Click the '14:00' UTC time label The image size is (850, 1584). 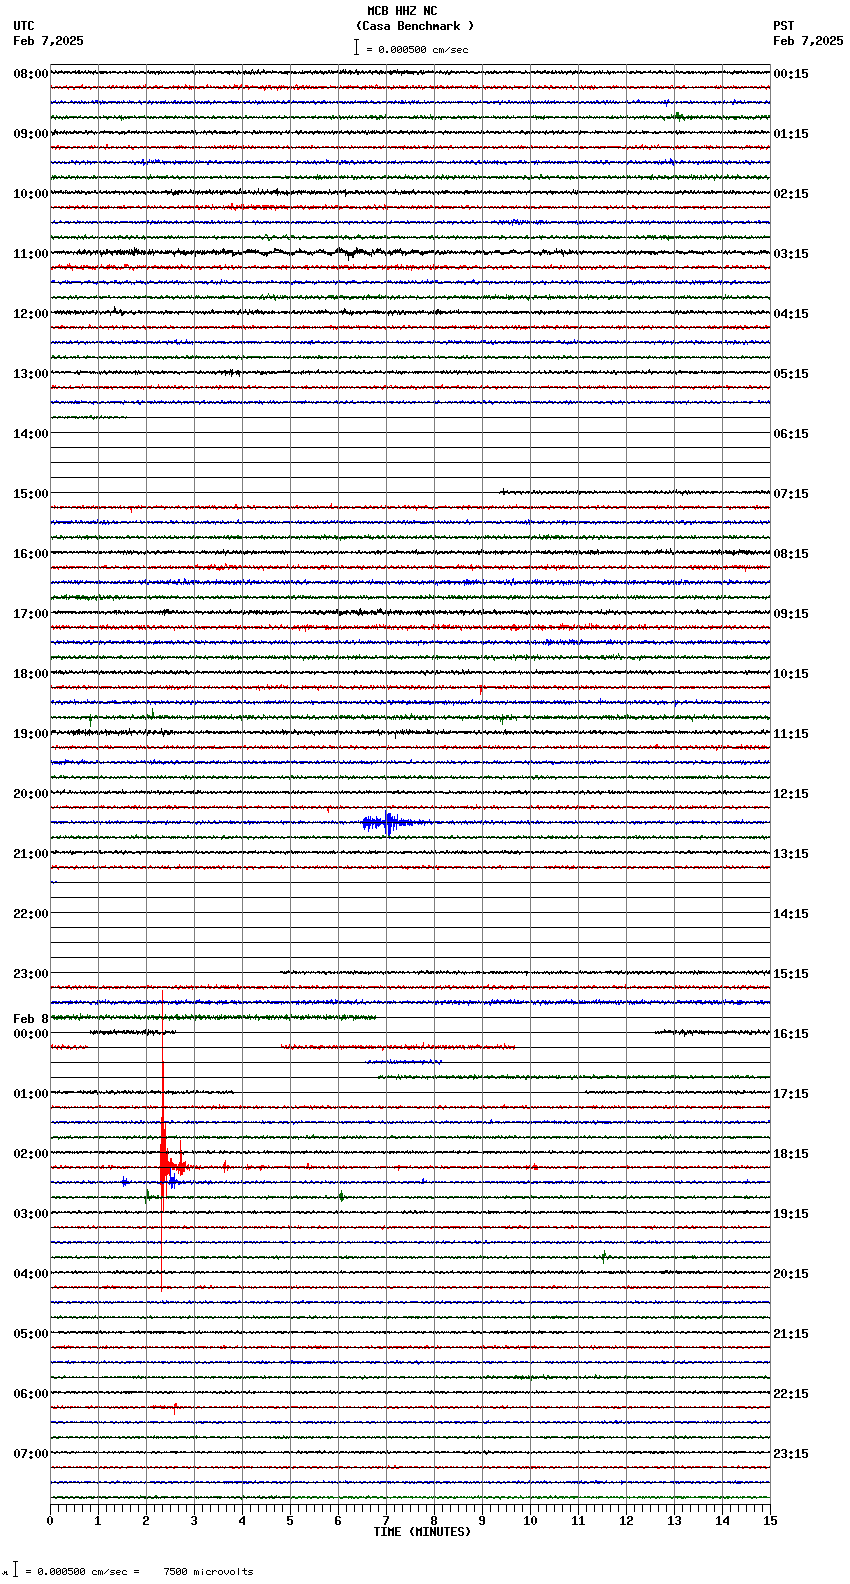[x=31, y=434]
